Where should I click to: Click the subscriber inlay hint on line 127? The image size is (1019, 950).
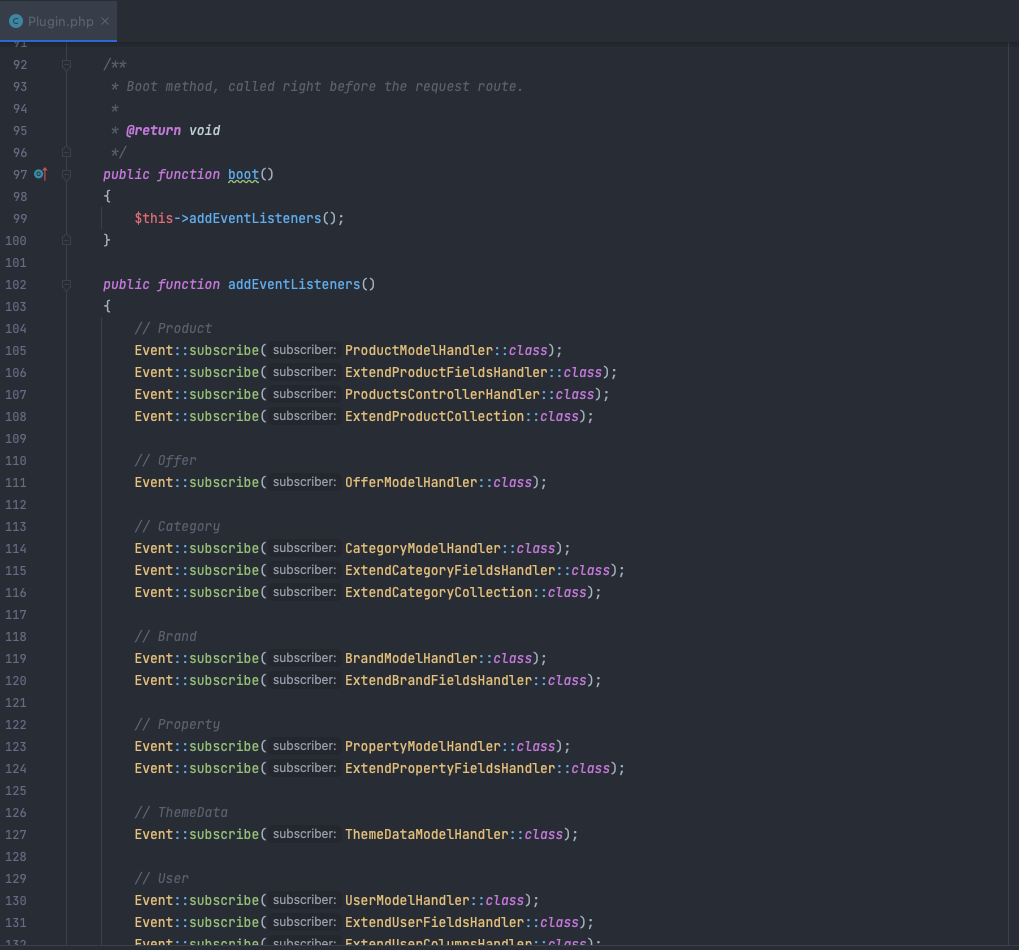click(x=304, y=834)
